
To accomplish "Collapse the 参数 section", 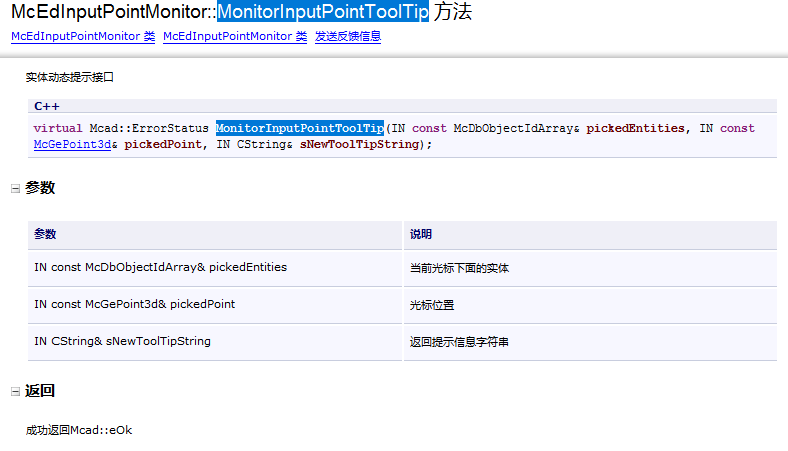I will [16, 189].
